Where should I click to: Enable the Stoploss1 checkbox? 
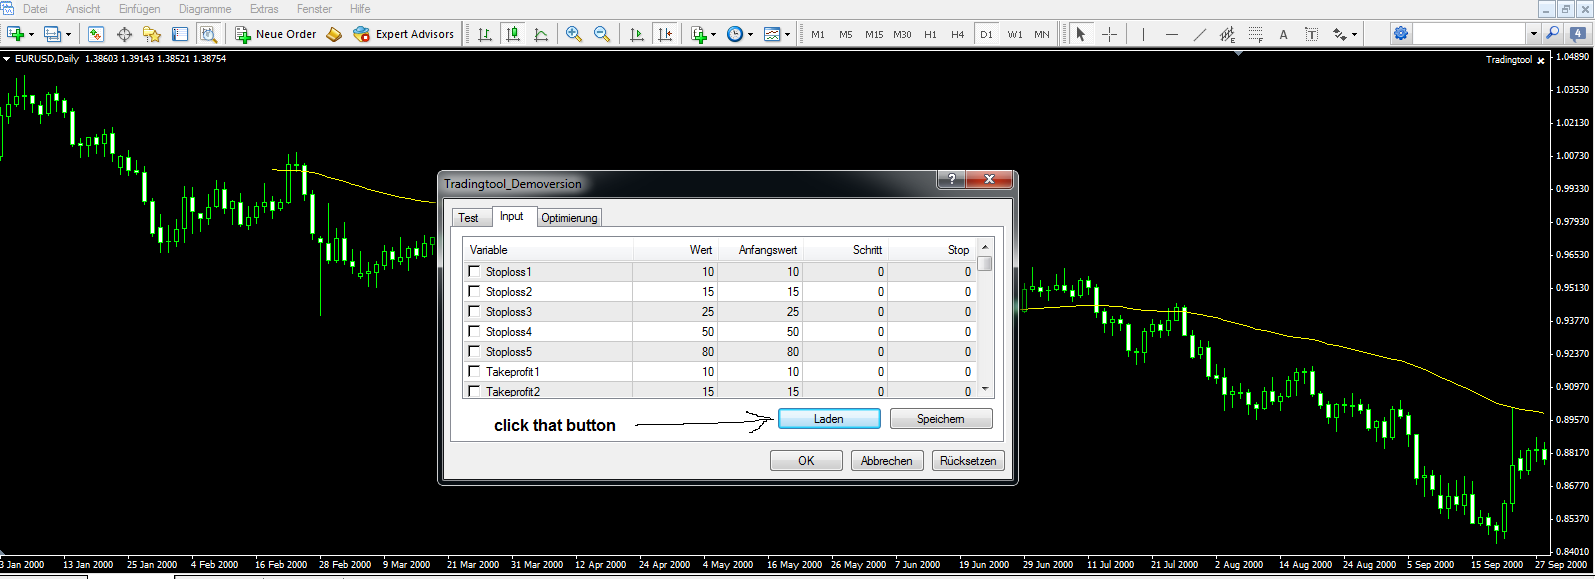pyautogui.click(x=474, y=271)
